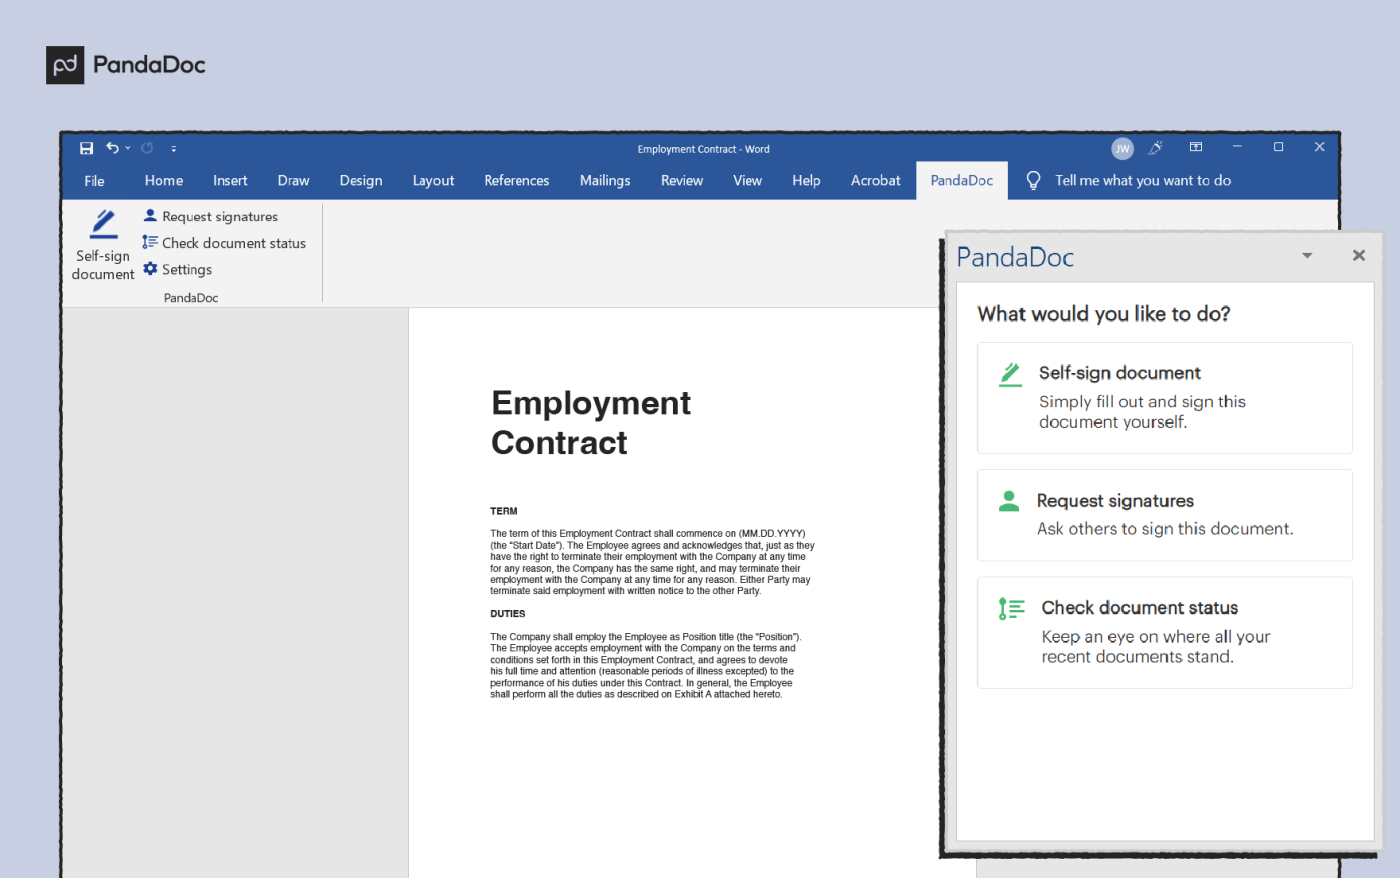Click the TERM section heading
1400x878 pixels.
504,511
